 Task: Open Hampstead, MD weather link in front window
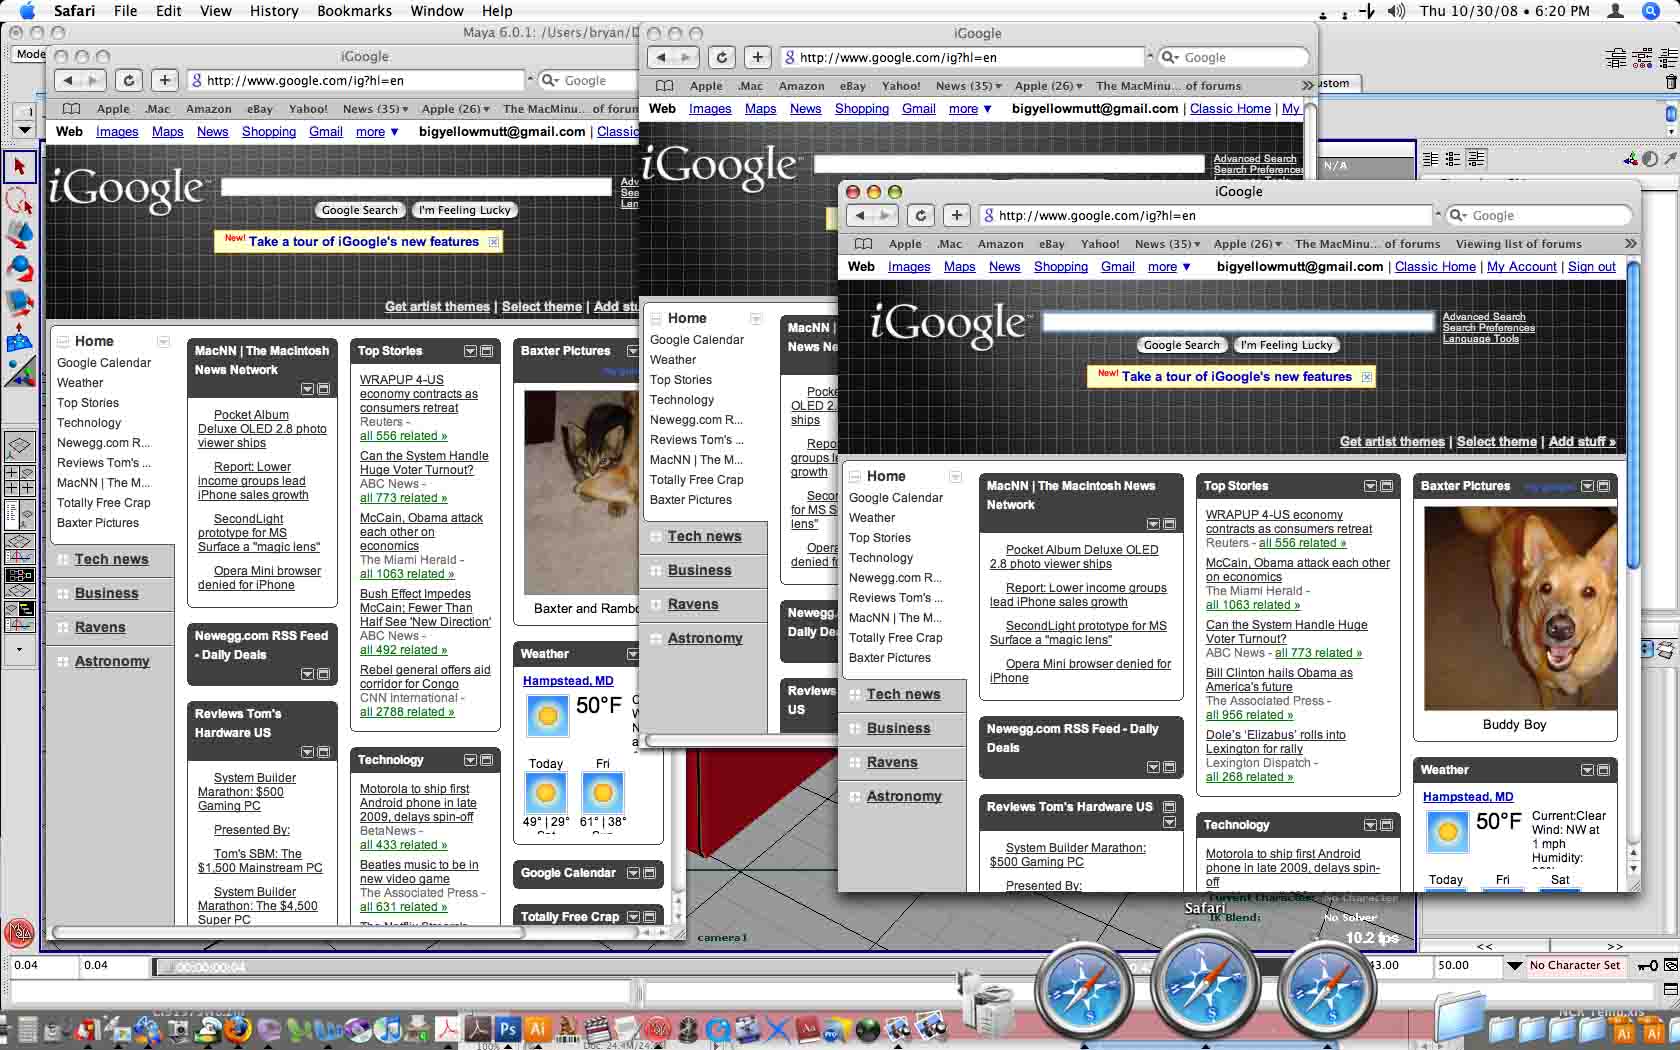(x=1468, y=797)
